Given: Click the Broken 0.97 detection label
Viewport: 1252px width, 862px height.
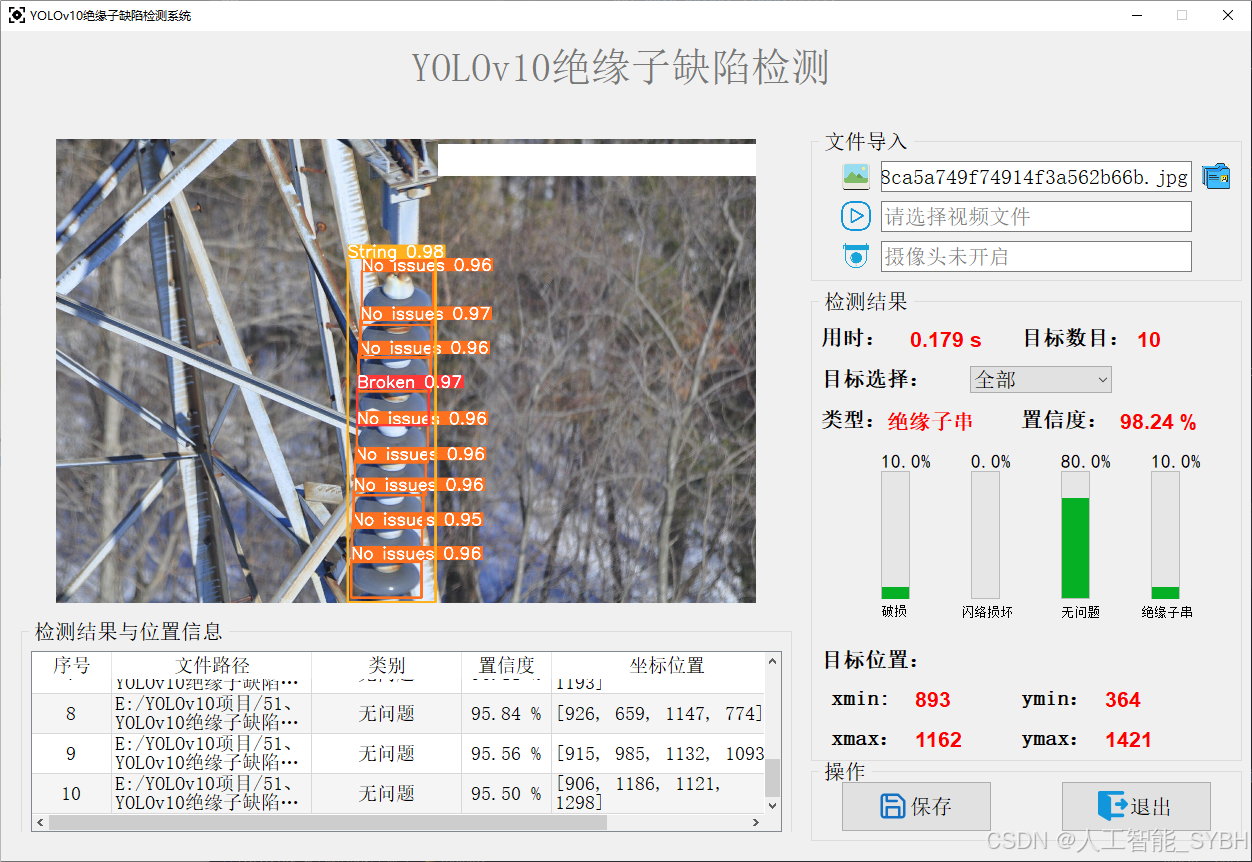Looking at the screenshot, I should coord(409,382).
